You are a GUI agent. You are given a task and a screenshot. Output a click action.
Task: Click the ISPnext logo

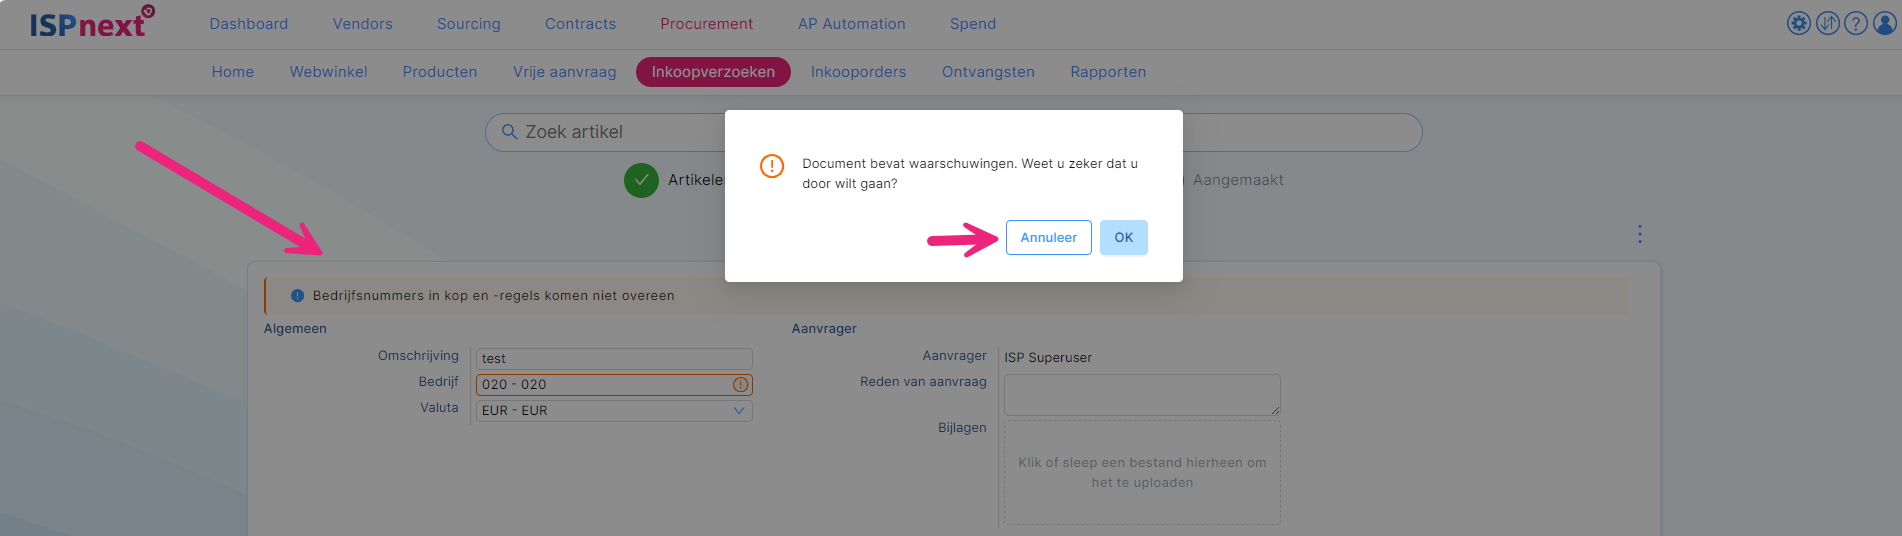pos(92,23)
